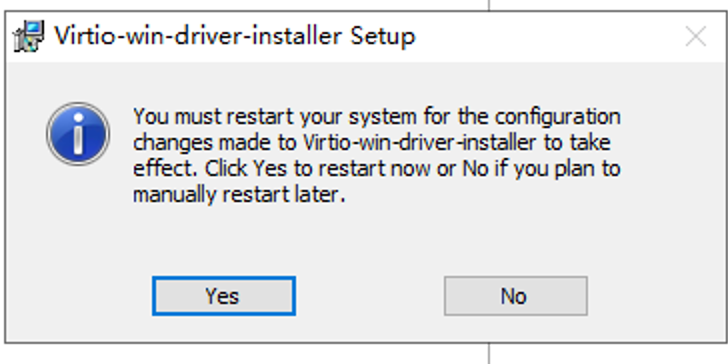Close the Virtio-win-driver-installer Setup dialog
The image size is (728, 364).
[696, 36]
